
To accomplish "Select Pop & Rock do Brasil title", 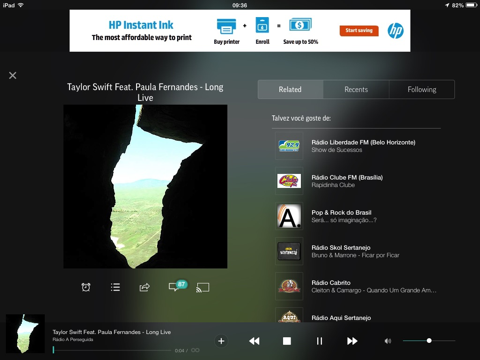I will pos(341,212).
